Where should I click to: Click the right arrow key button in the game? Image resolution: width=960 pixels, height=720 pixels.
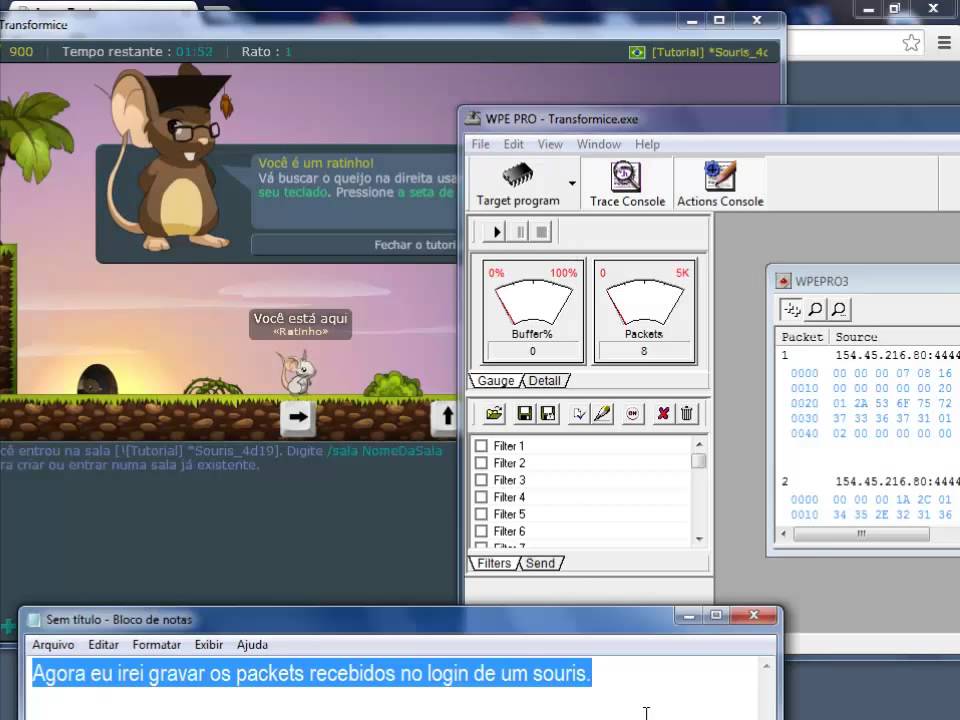[x=298, y=418]
